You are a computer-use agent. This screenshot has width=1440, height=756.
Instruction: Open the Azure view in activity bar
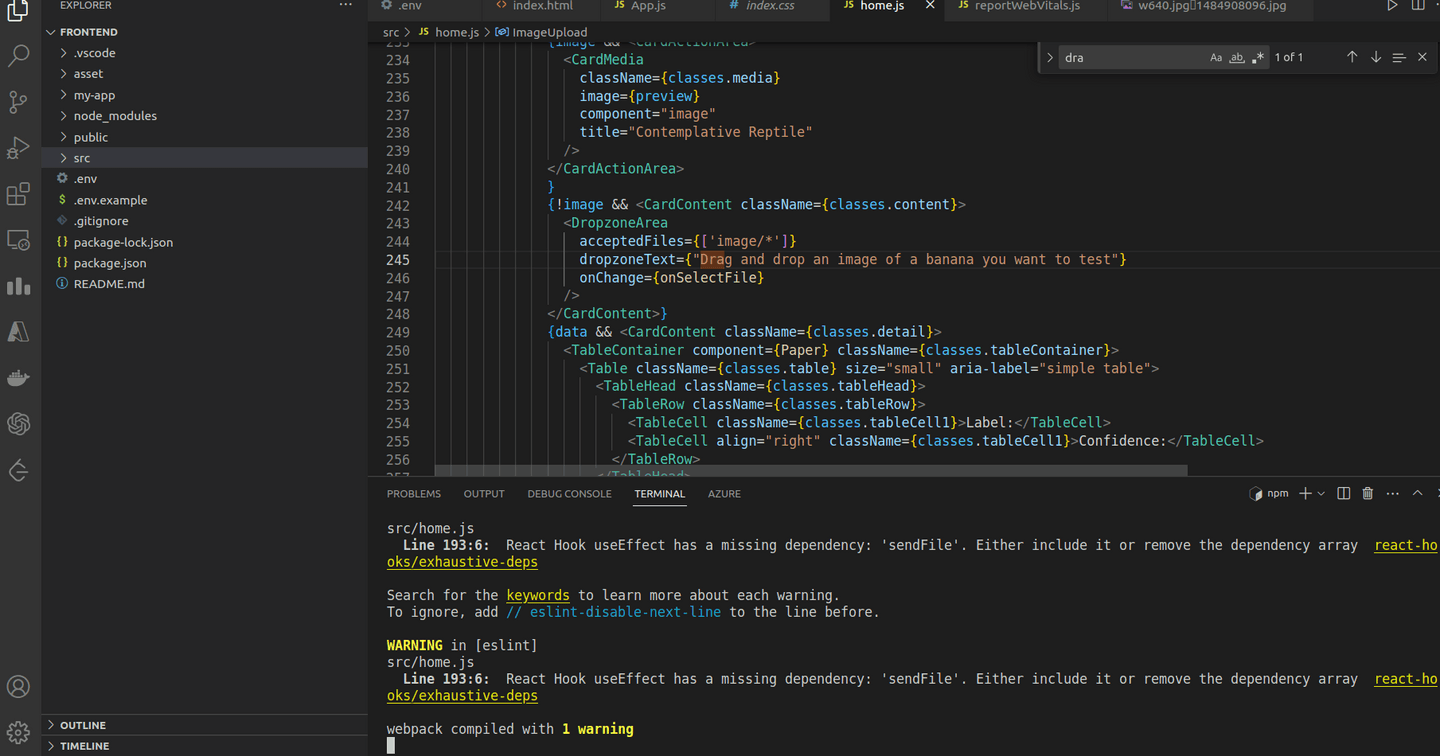pyautogui.click(x=19, y=332)
